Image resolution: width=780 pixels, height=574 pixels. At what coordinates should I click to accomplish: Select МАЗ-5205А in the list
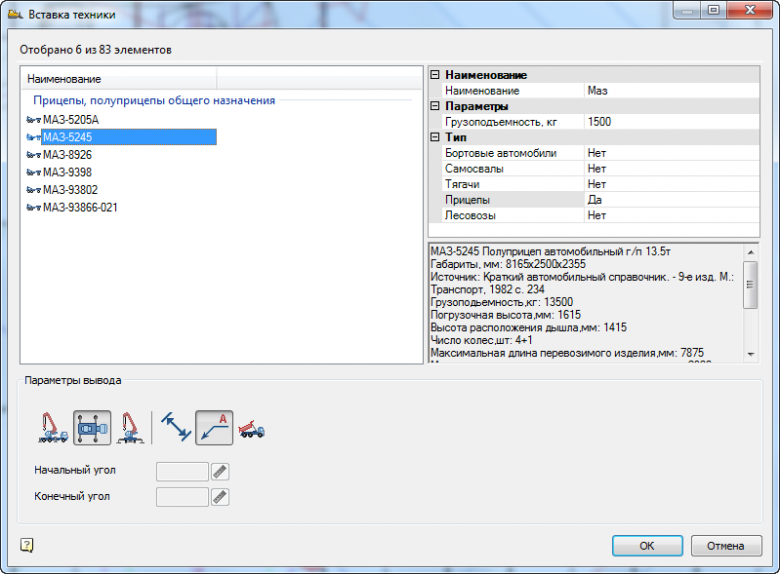[71, 120]
